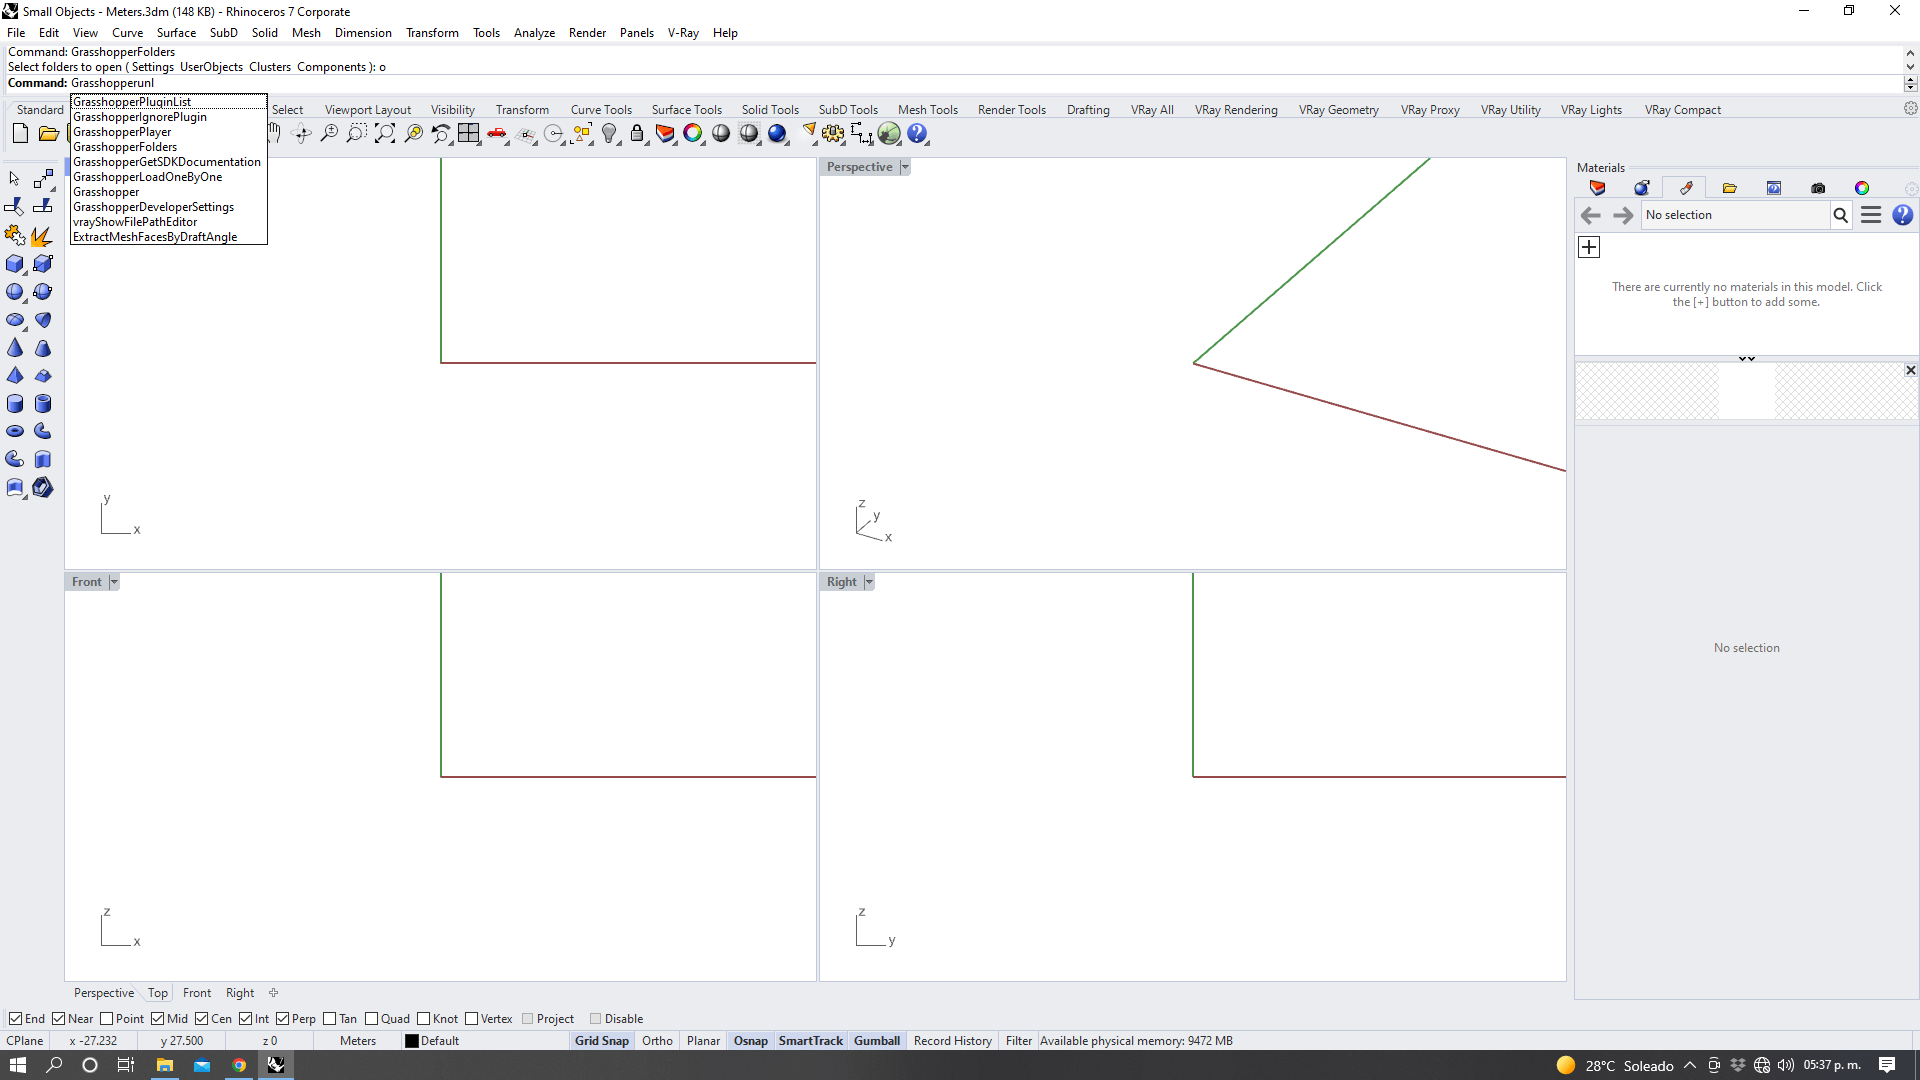Toggle Grid Snap in status bar
Screen dimensions: 1920x1080
point(601,1041)
